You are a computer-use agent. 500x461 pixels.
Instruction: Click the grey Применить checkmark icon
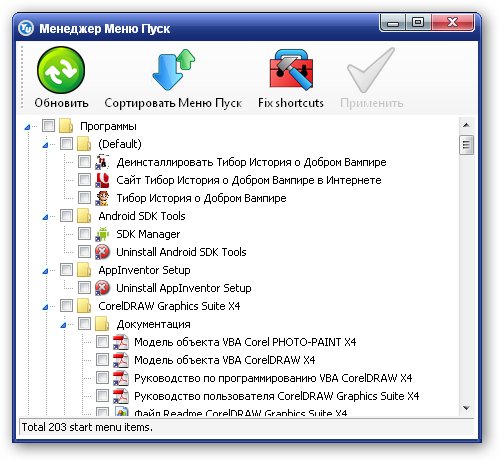[x=371, y=70]
